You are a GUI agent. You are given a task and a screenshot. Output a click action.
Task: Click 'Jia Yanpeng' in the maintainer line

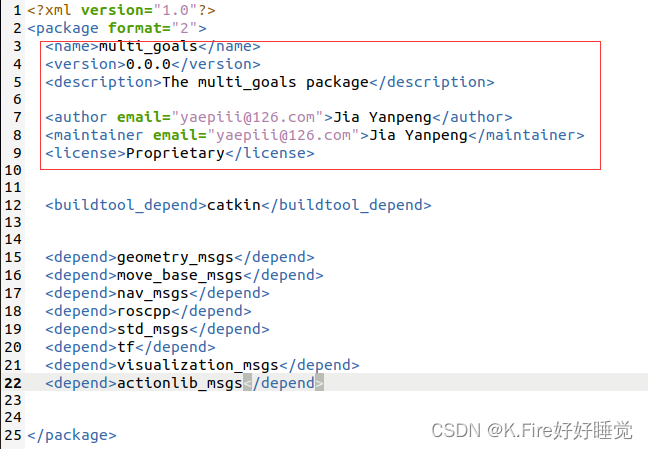[x=419, y=135]
